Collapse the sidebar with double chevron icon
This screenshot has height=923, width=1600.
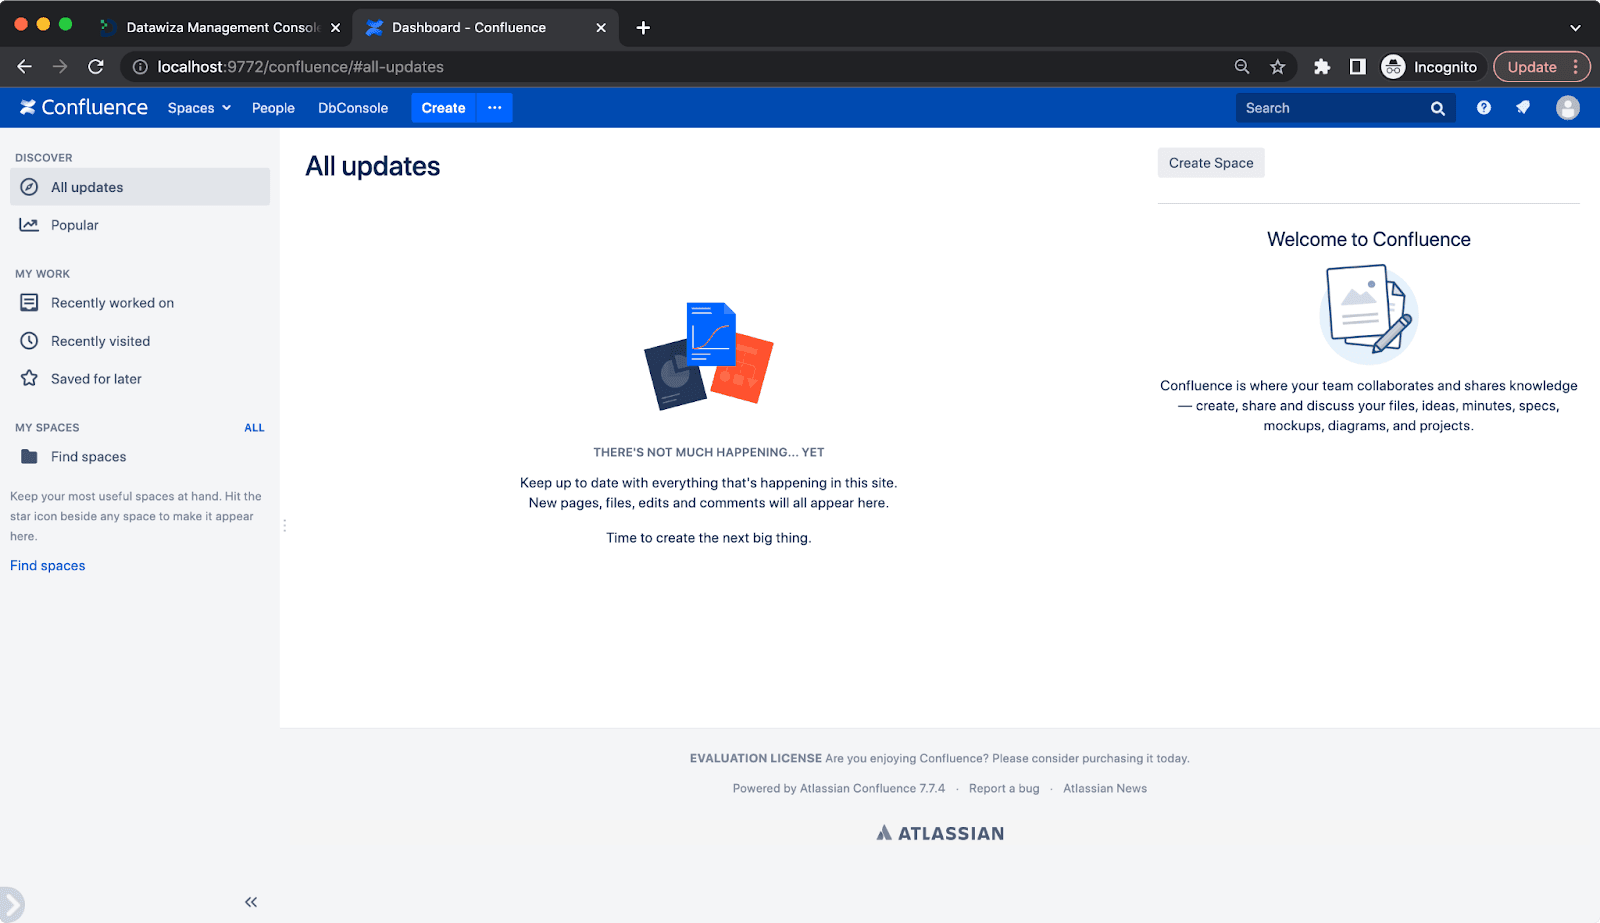coord(251,902)
